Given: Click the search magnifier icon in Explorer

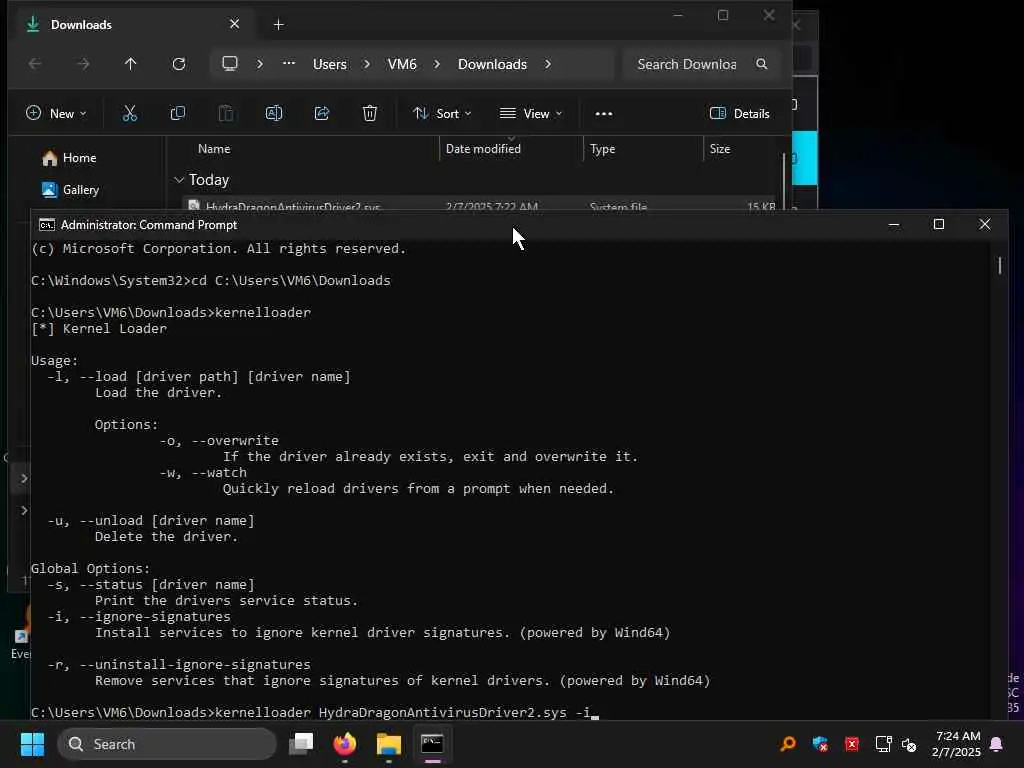Looking at the screenshot, I should (761, 64).
